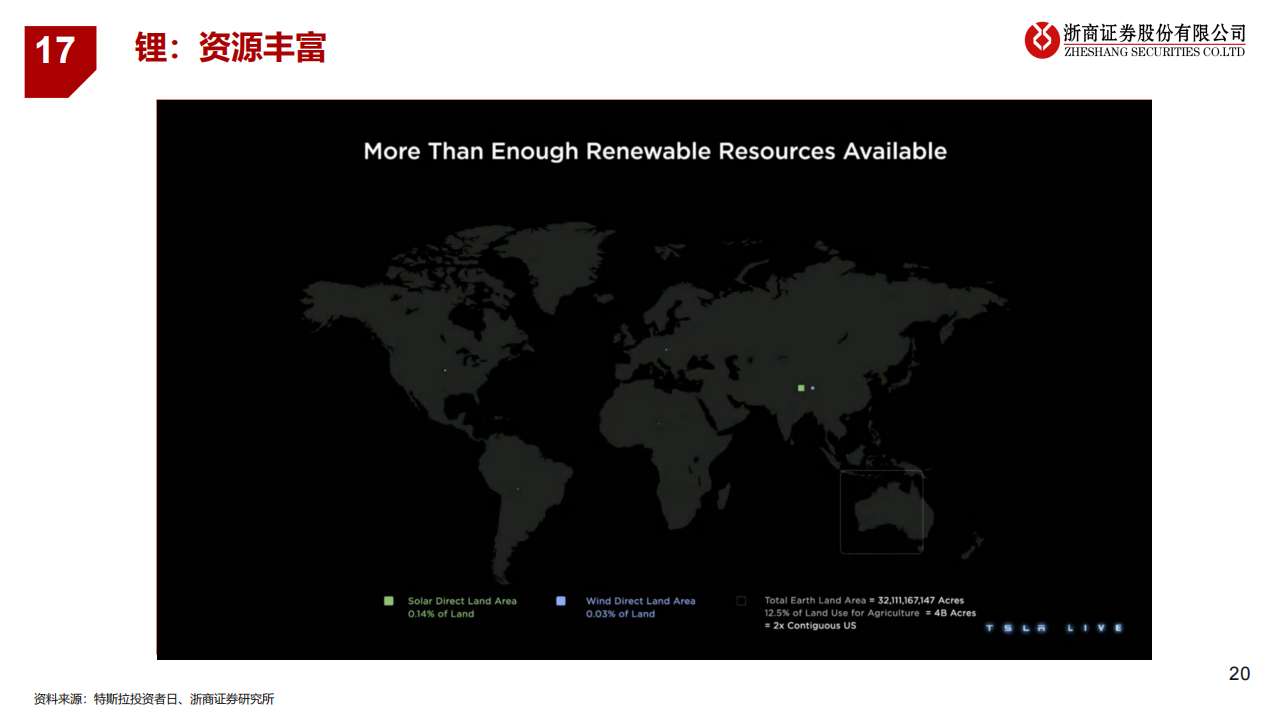Click the = 2x Contiguous US text
This screenshot has height=720, width=1280.
pos(810,626)
